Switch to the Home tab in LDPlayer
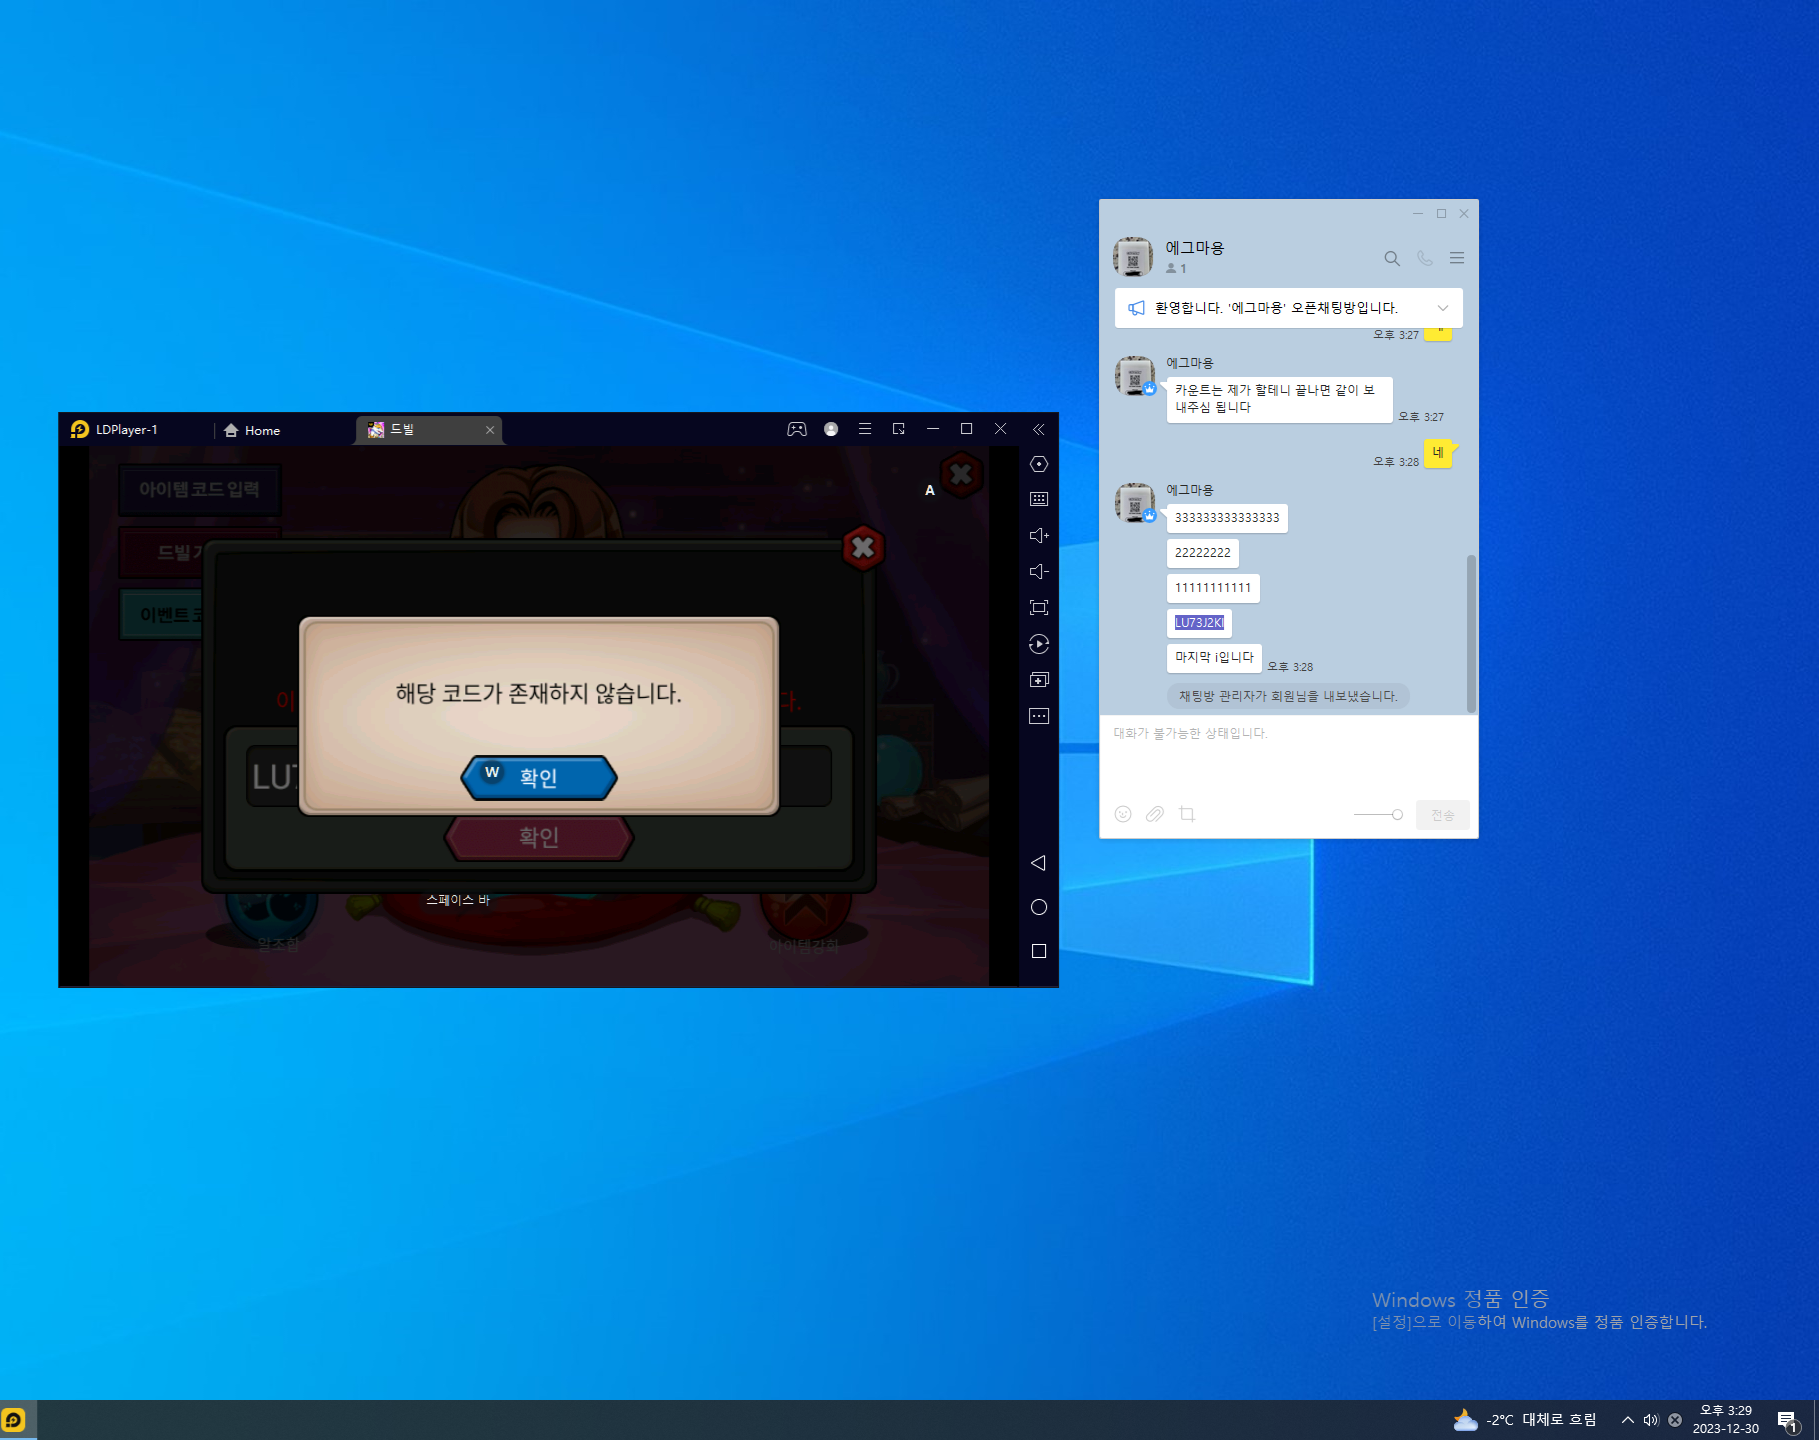Image resolution: width=1819 pixels, height=1440 pixels. click(x=252, y=430)
